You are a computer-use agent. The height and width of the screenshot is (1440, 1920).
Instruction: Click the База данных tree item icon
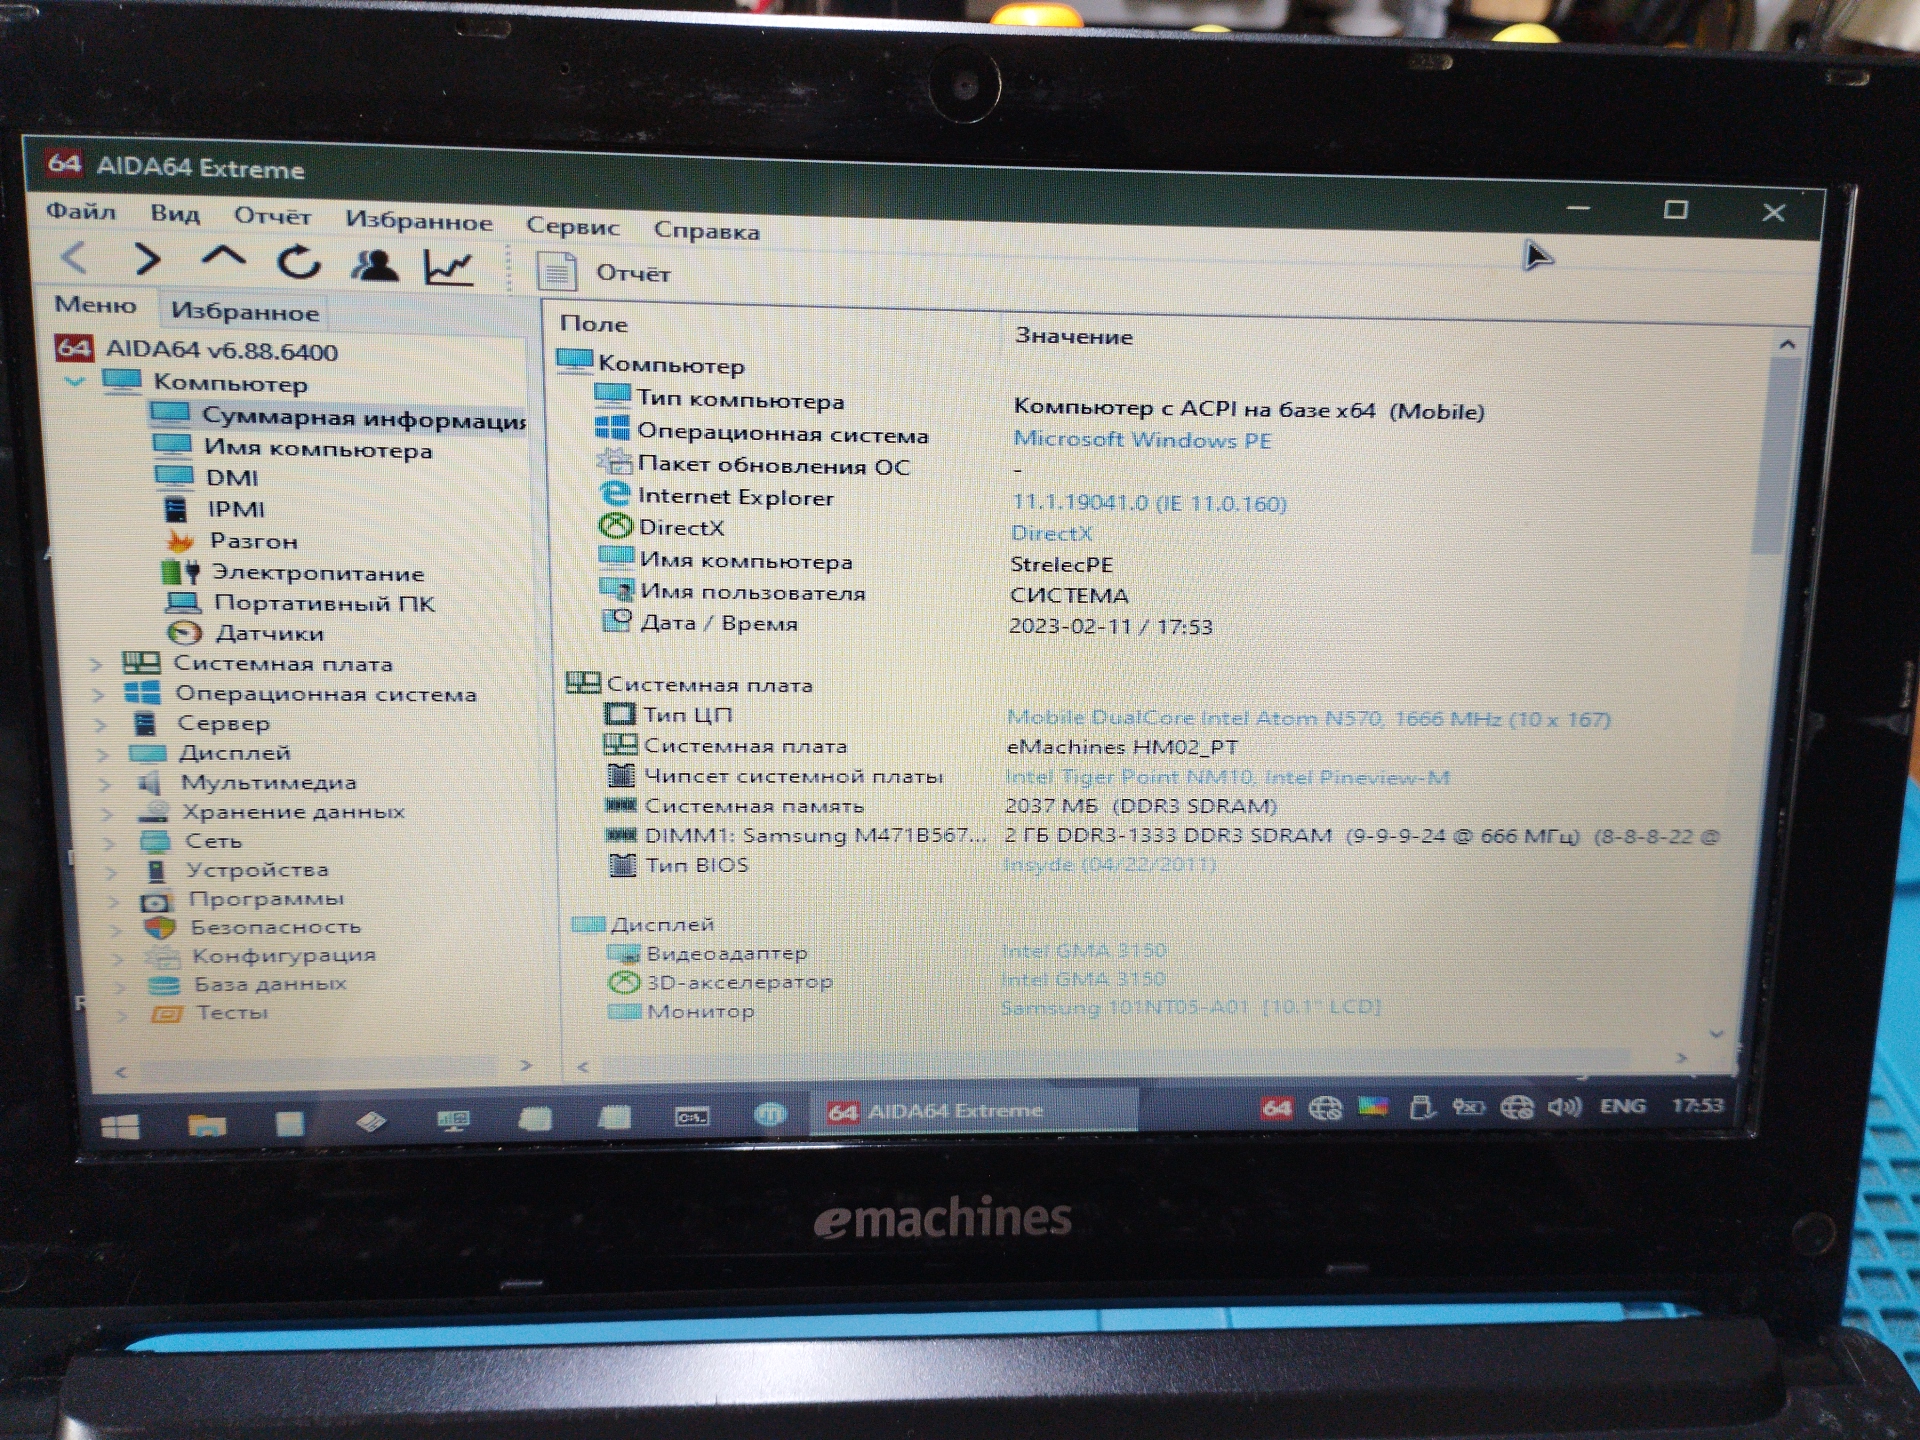164,986
